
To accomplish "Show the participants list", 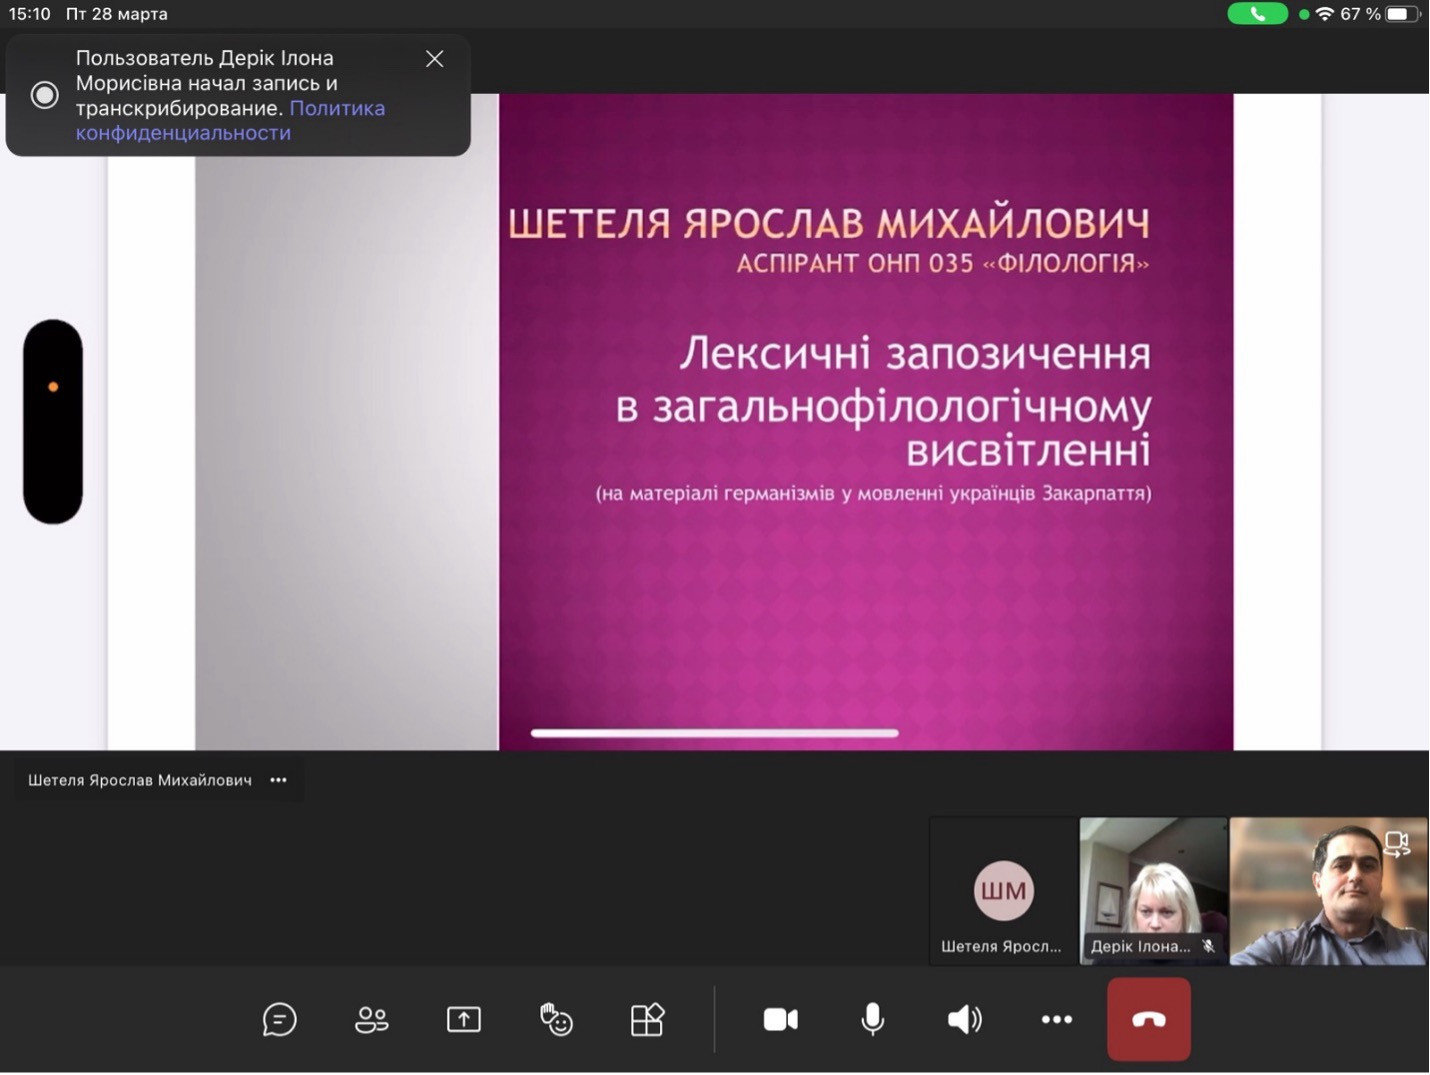I will 372,1020.
